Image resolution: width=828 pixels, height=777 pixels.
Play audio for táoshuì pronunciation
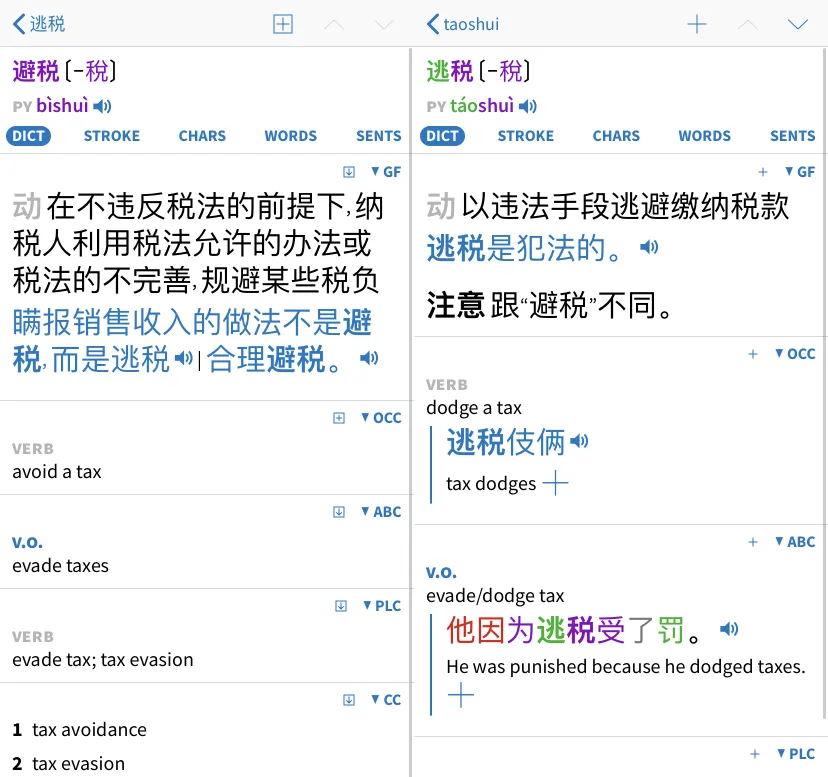(x=528, y=106)
